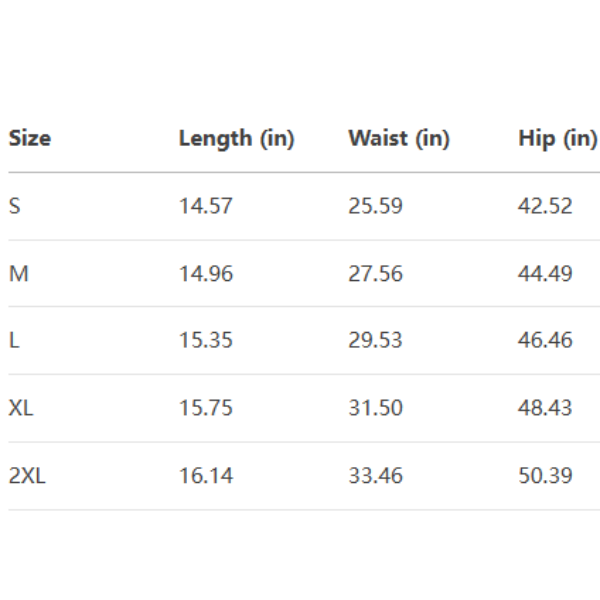Click the 29.53 waist value
This screenshot has width=600, height=600.
375,340
